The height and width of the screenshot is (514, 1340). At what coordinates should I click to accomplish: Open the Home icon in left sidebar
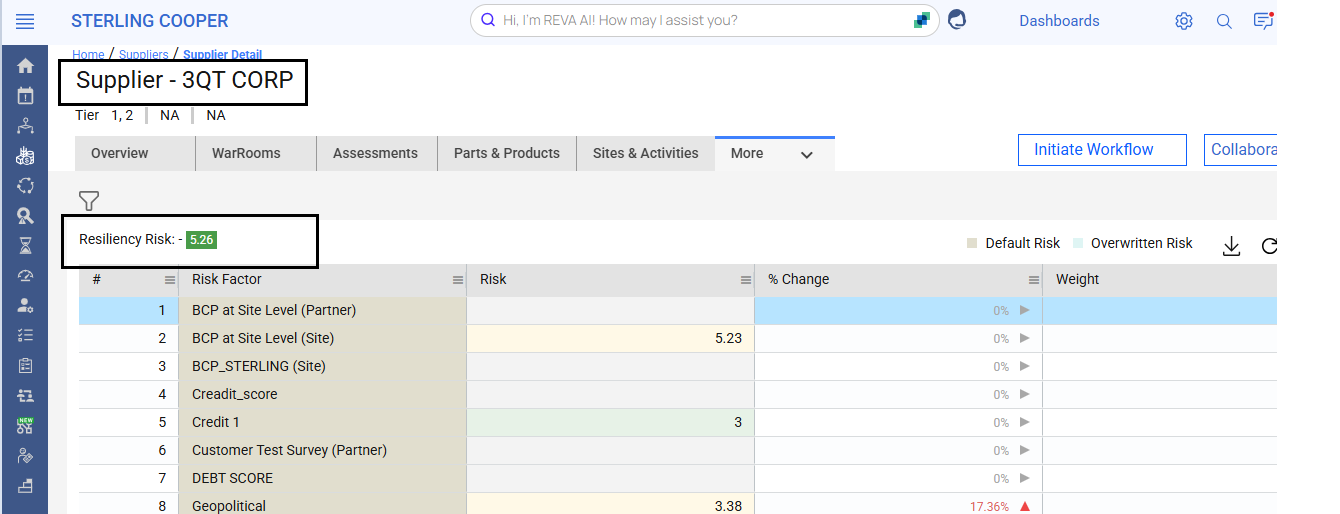click(25, 66)
